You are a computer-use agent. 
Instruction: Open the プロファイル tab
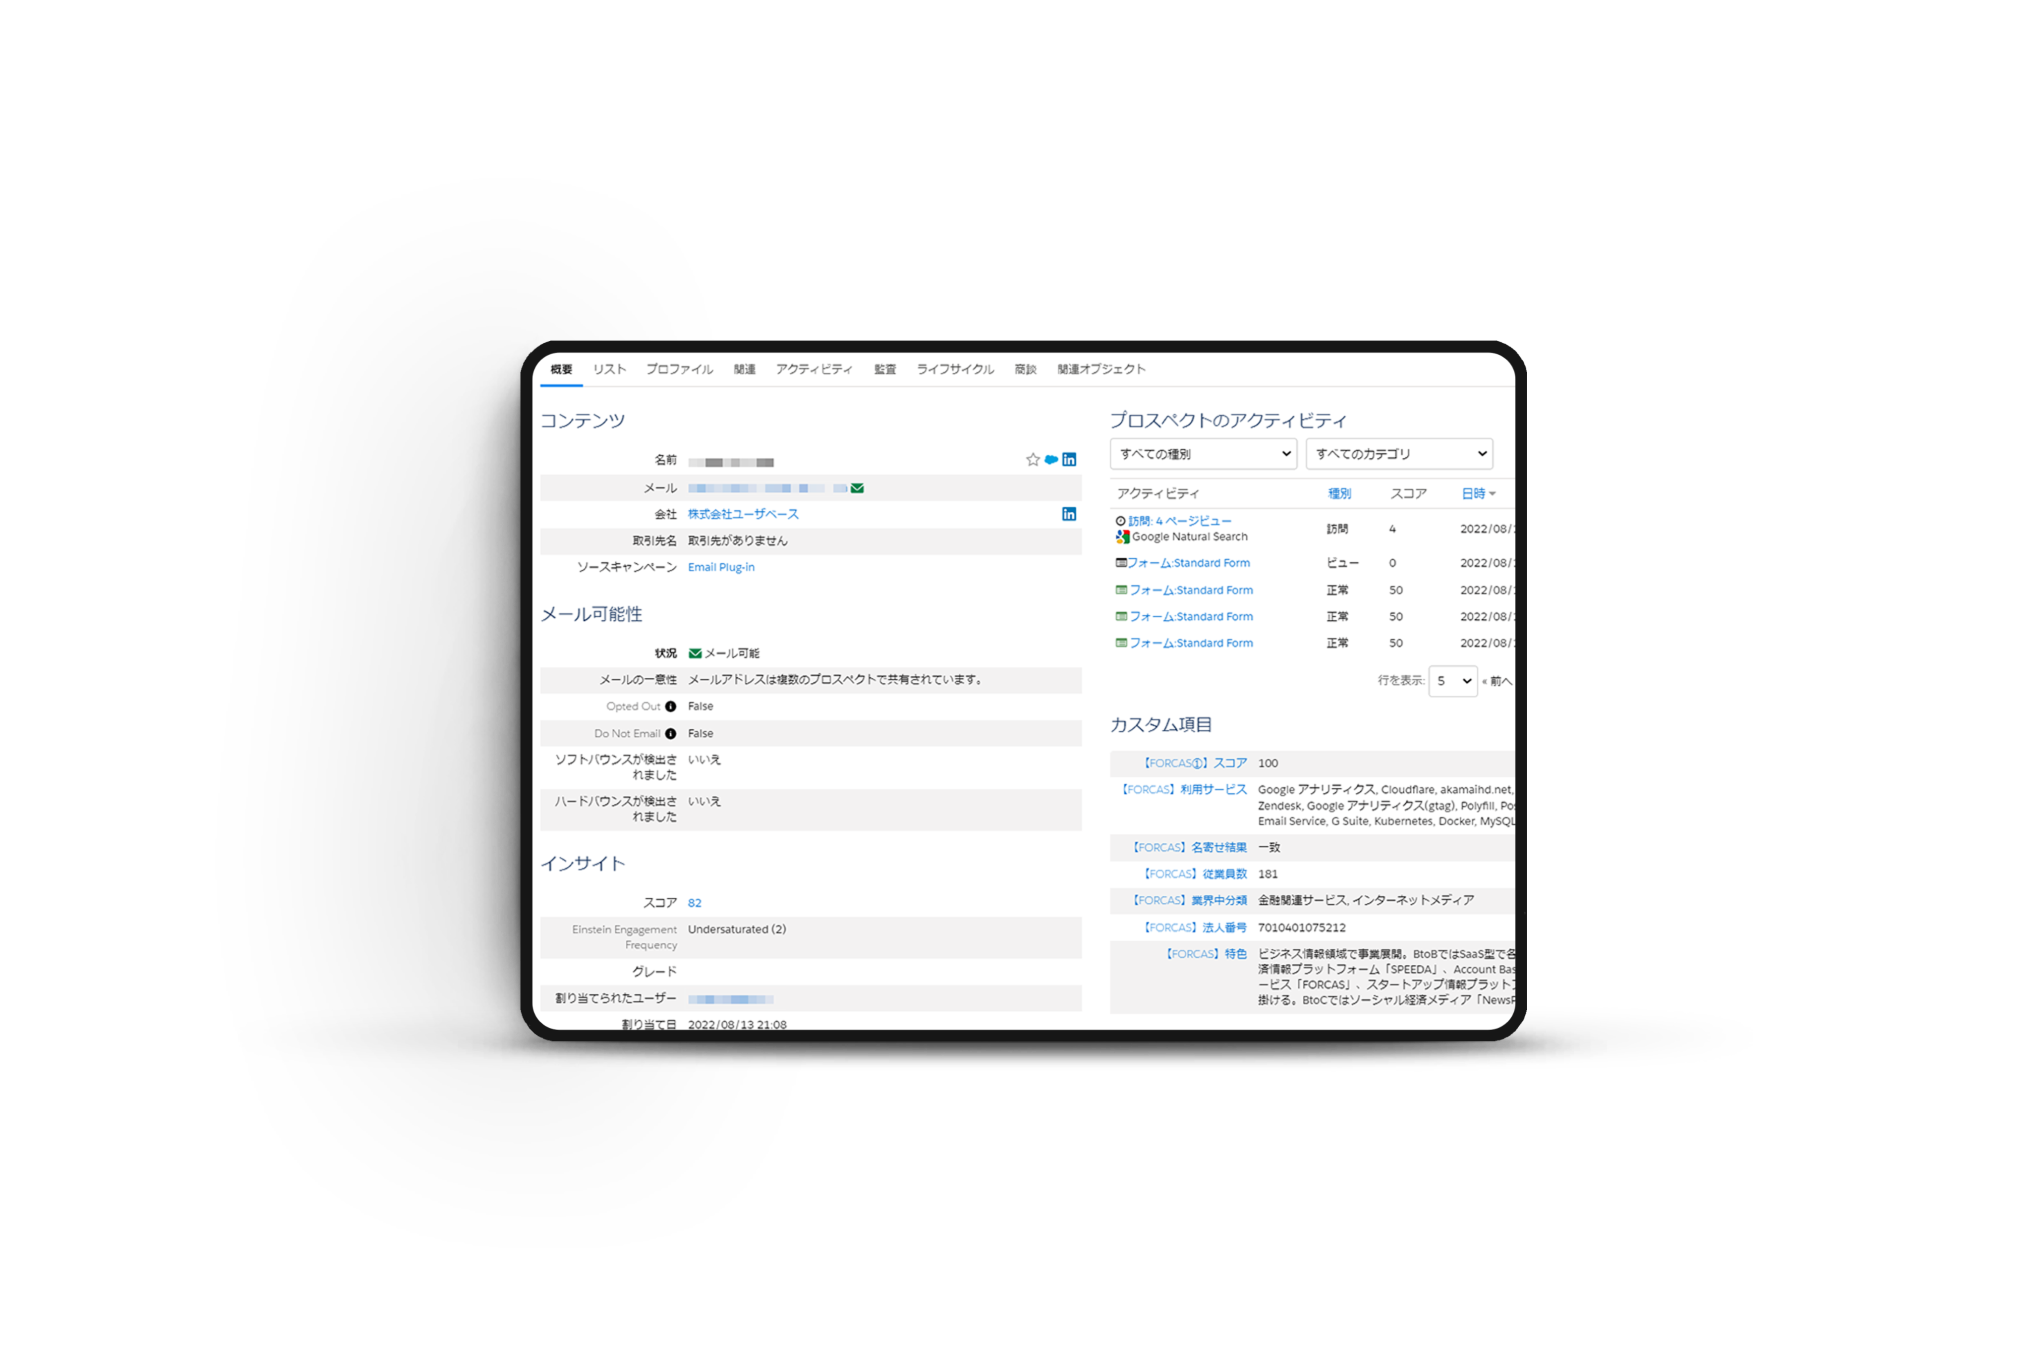[679, 370]
